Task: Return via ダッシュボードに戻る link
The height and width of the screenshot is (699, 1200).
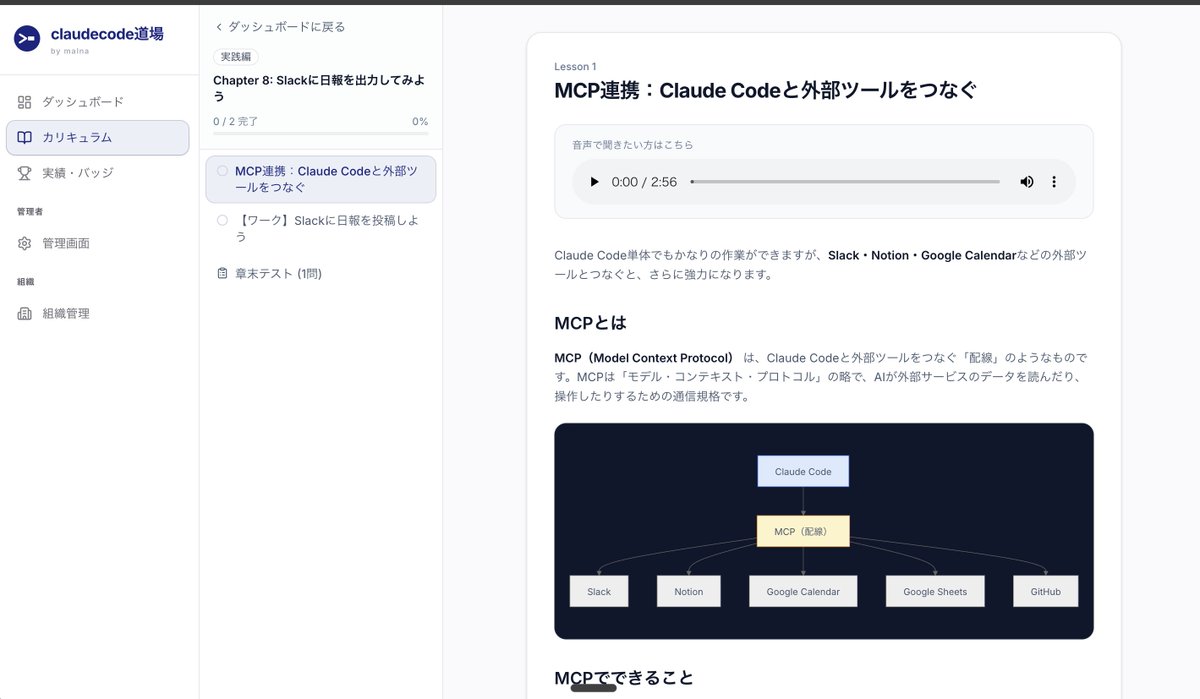Action: click(x=280, y=27)
